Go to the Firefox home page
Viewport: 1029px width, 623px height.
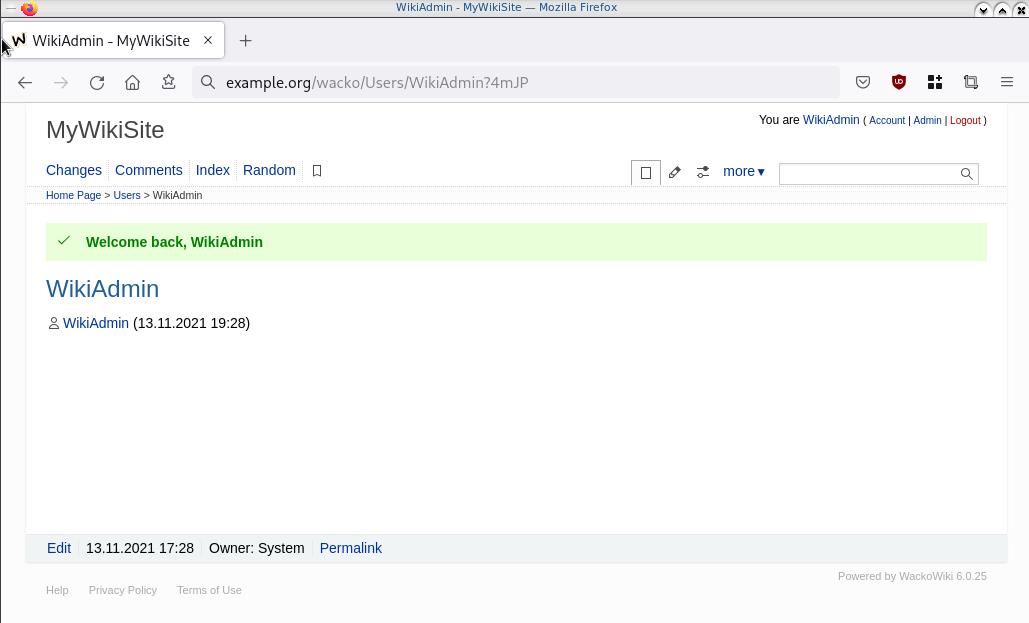[133, 82]
